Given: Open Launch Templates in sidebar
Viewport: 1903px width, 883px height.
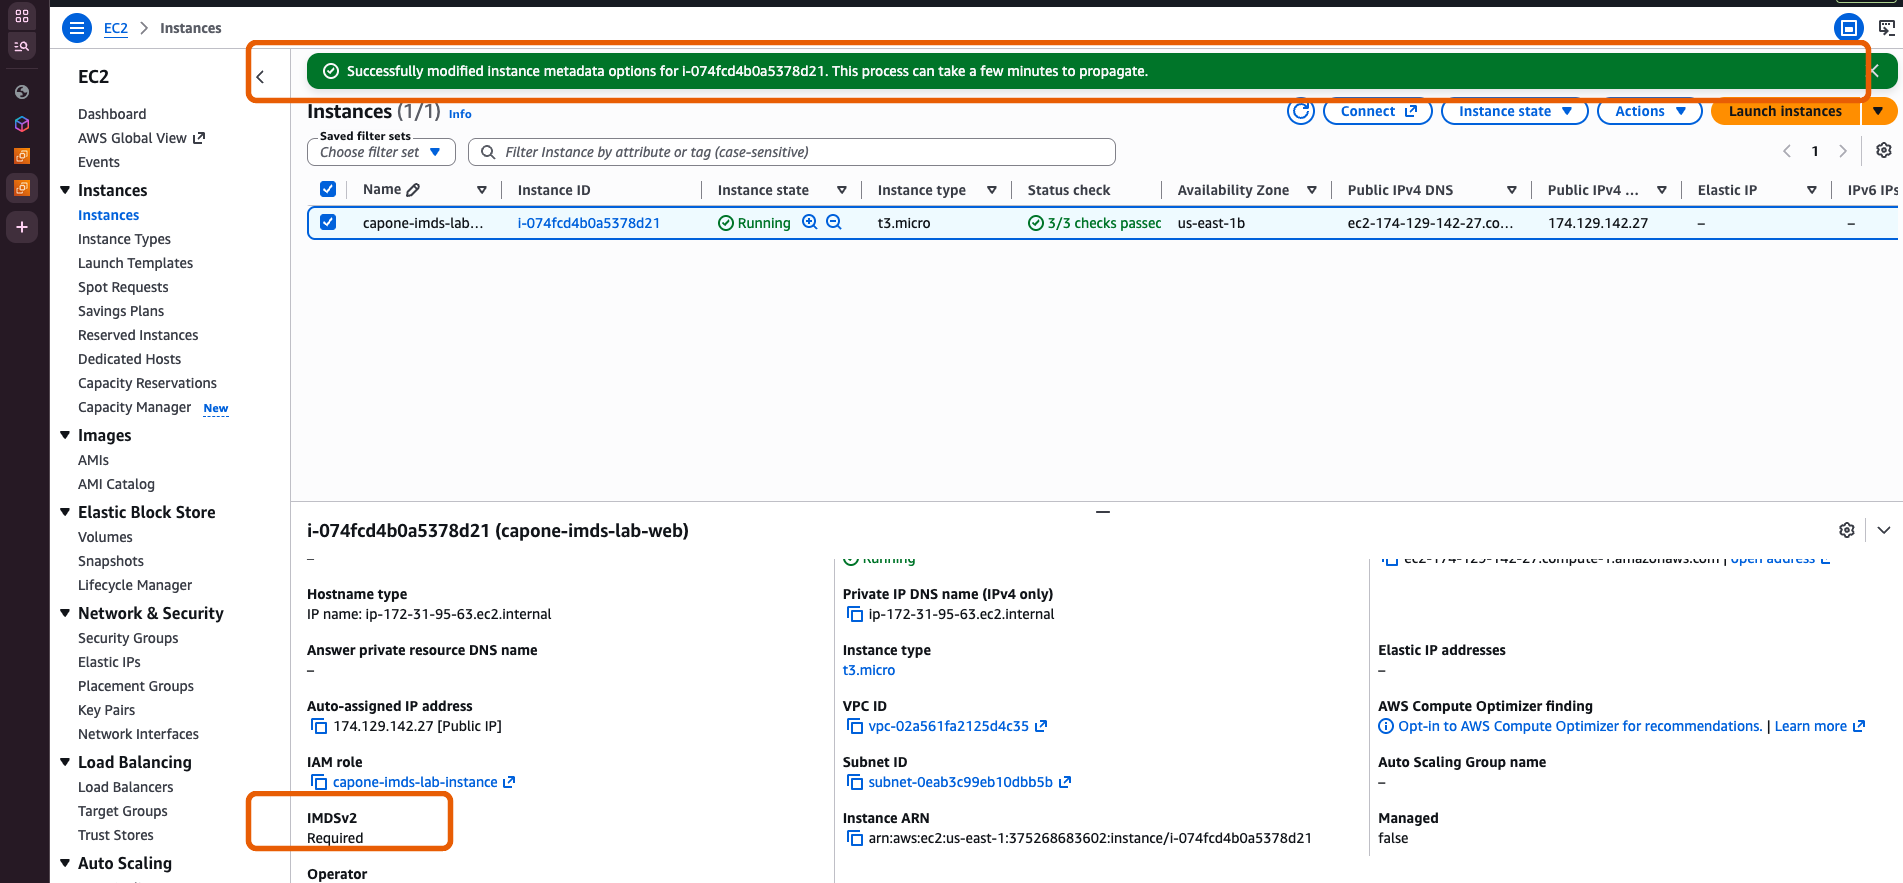Looking at the screenshot, I should coord(135,263).
